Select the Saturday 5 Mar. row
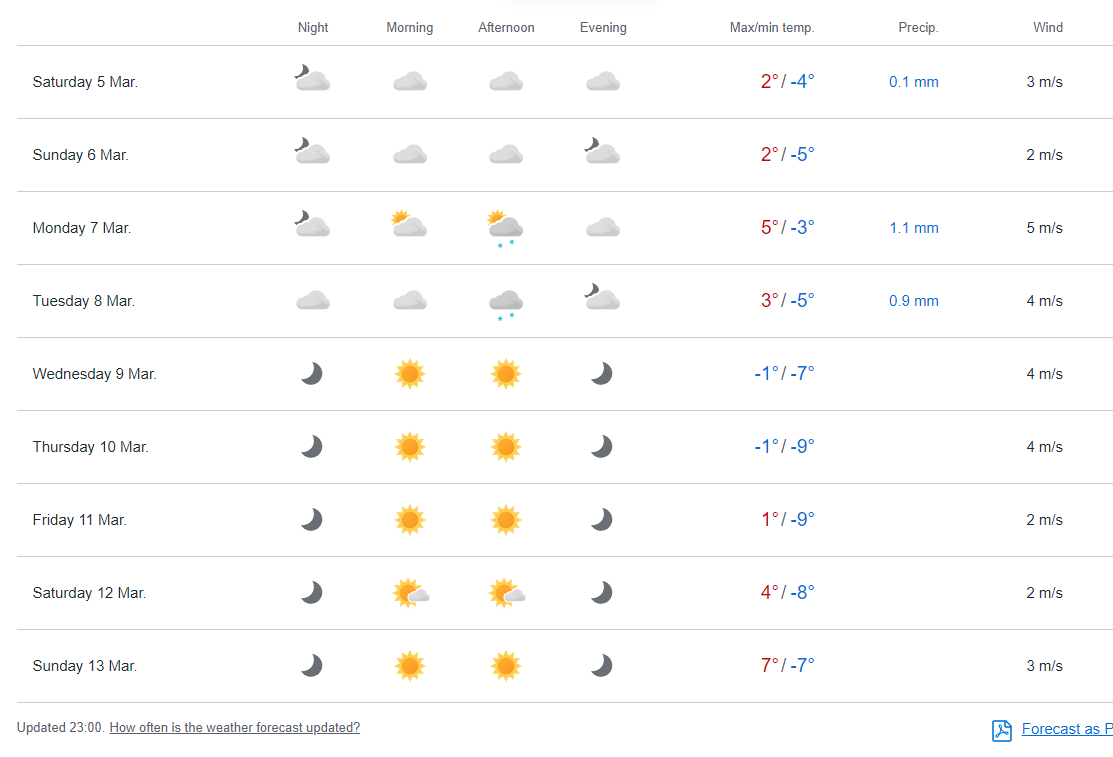 click(85, 82)
